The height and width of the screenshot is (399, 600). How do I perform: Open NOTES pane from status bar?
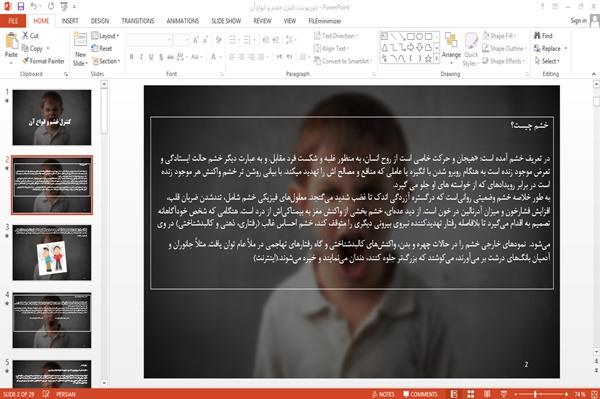(x=383, y=394)
